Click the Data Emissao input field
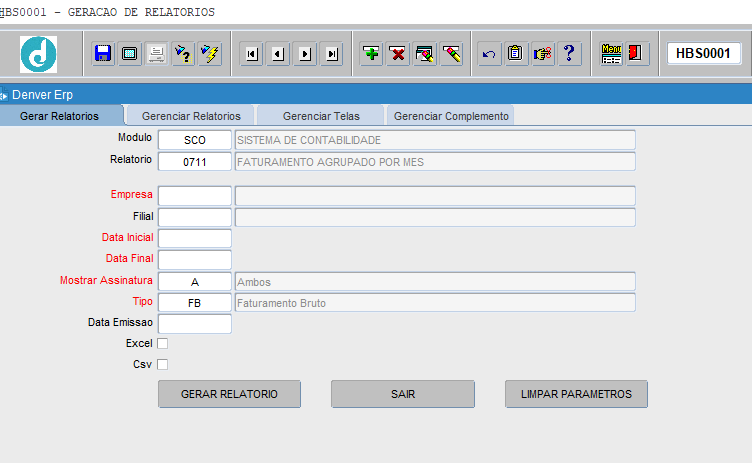 click(195, 324)
